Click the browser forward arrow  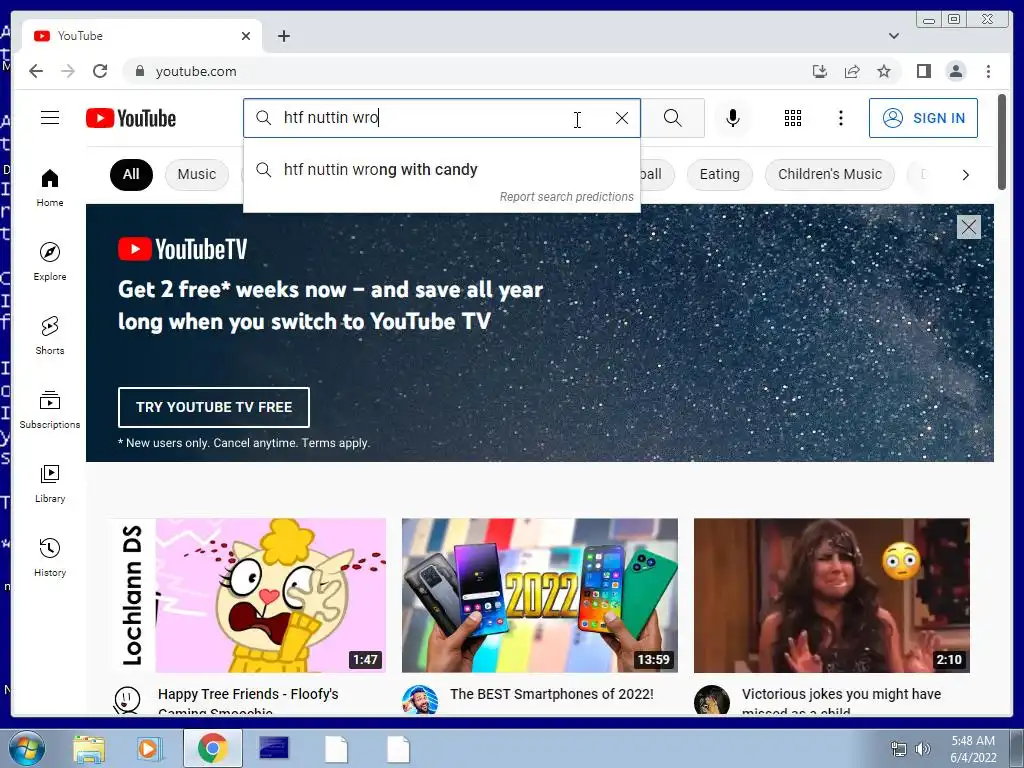tap(68, 71)
